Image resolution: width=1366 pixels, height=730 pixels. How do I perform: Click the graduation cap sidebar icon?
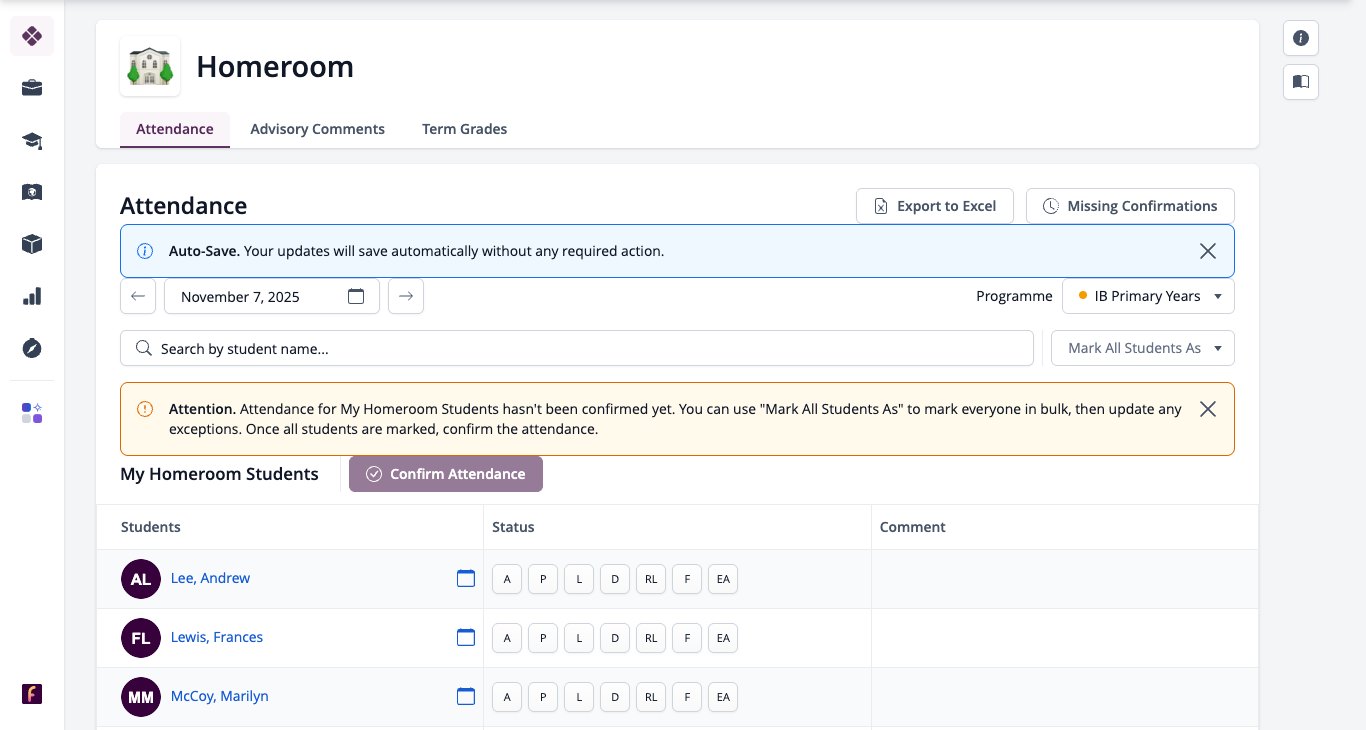point(32,140)
